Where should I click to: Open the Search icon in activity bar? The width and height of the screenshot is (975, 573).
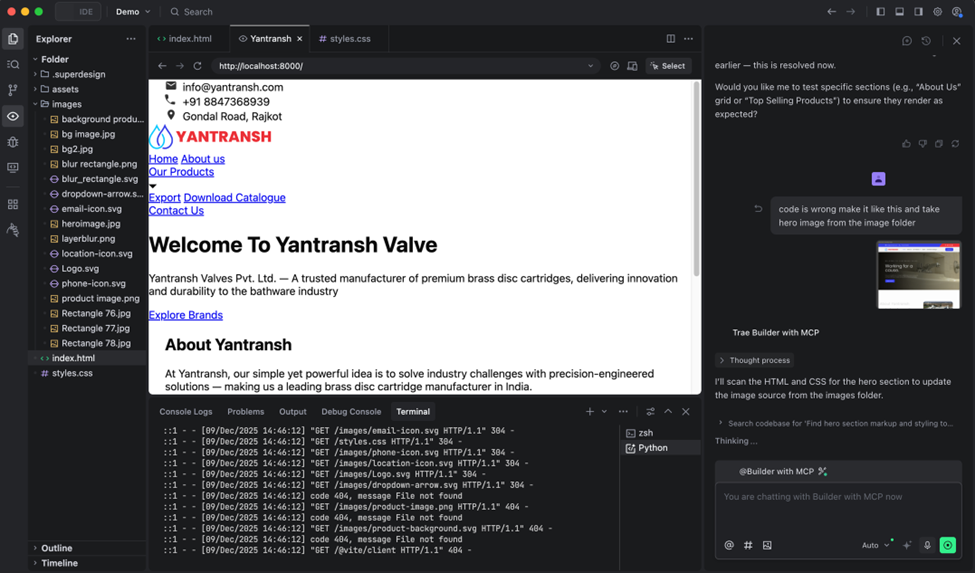tap(13, 64)
